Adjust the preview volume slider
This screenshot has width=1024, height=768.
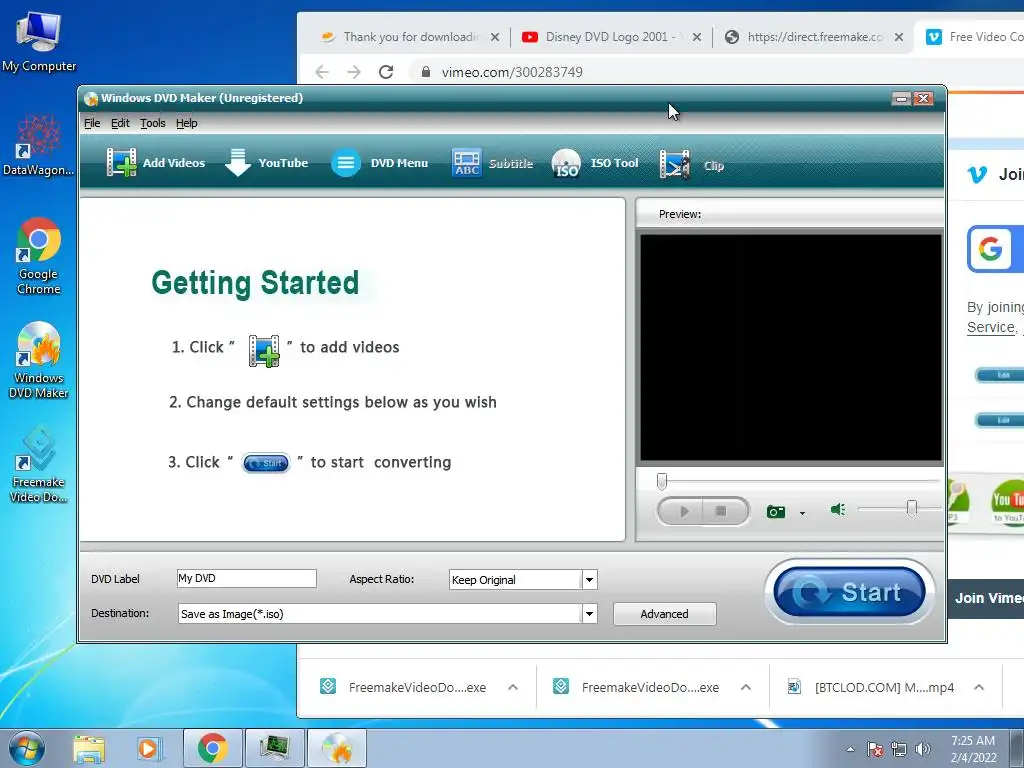tap(912, 508)
